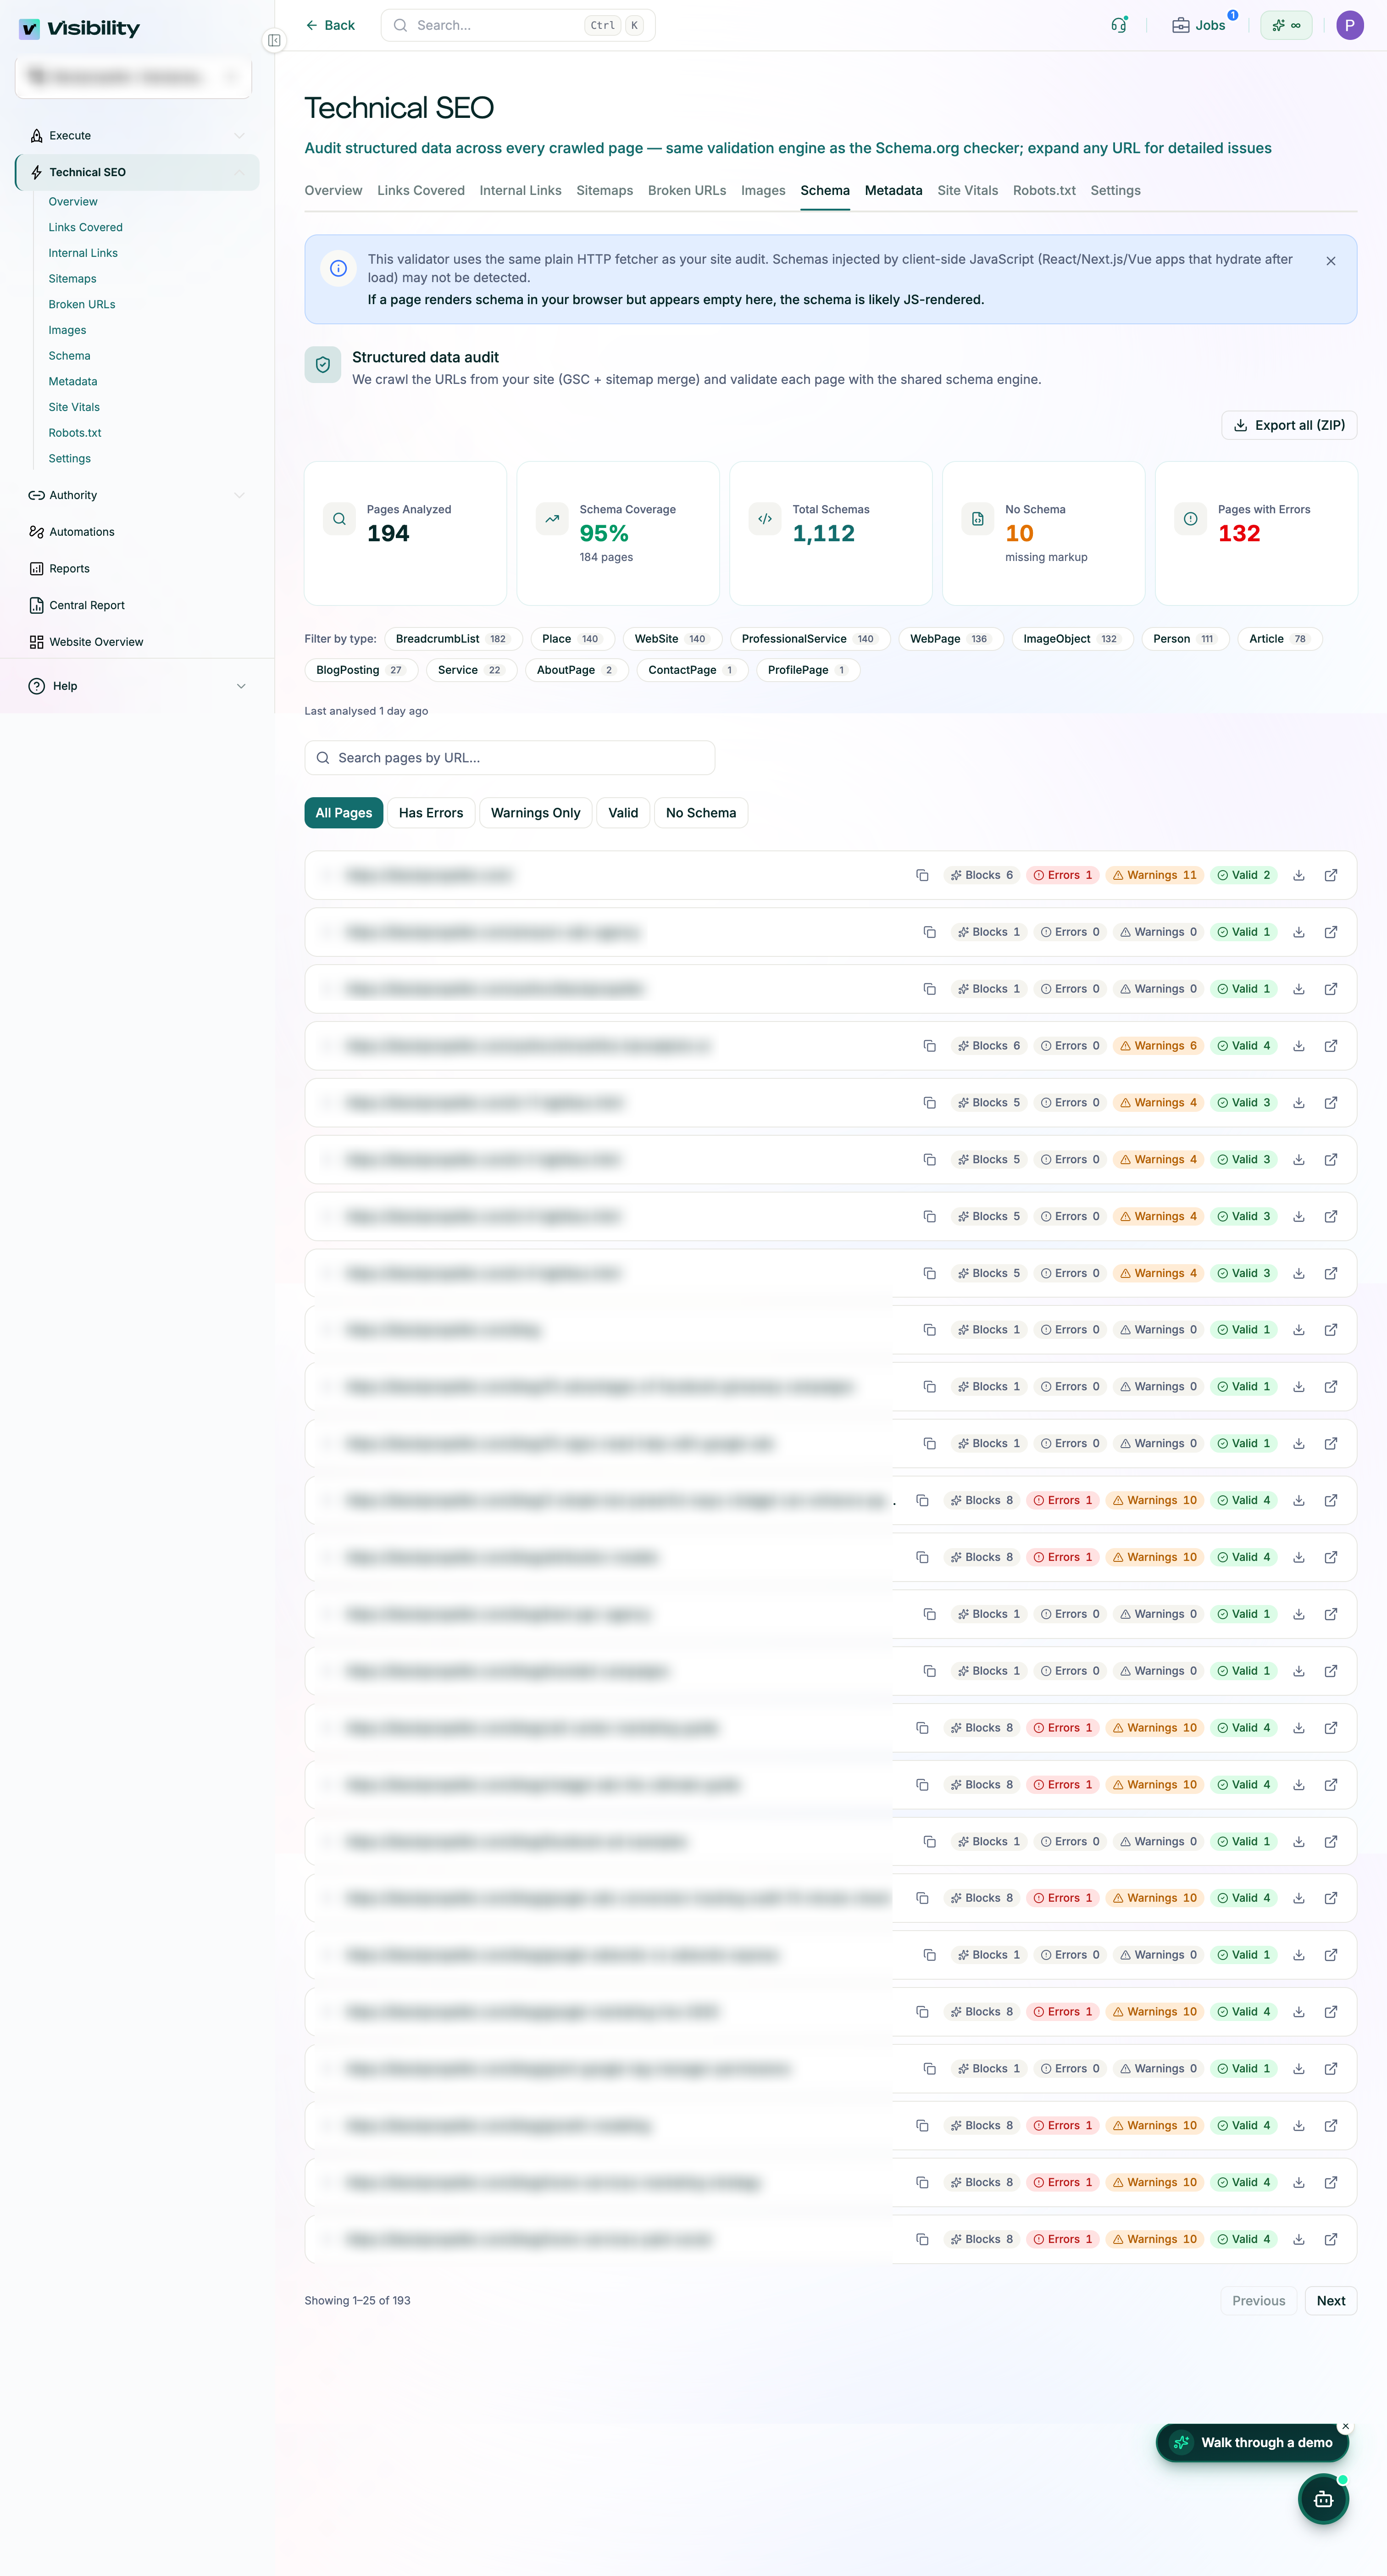Click the Total Schemas code icon
Image resolution: width=1387 pixels, height=2576 pixels.
[765, 519]
